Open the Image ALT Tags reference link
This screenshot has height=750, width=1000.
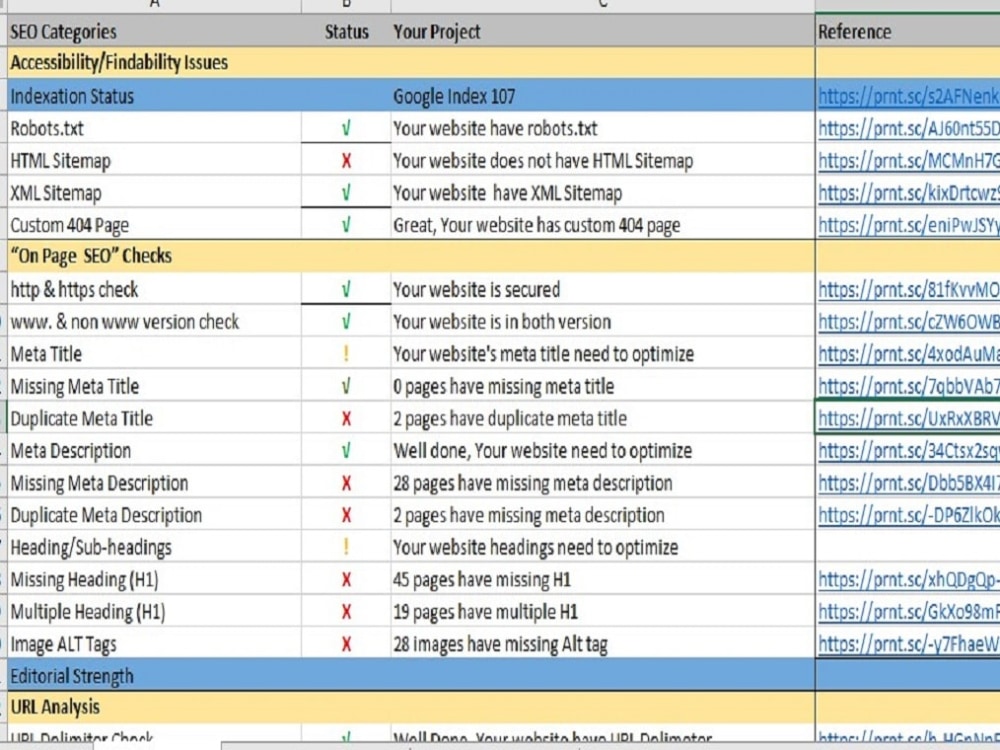909,644
